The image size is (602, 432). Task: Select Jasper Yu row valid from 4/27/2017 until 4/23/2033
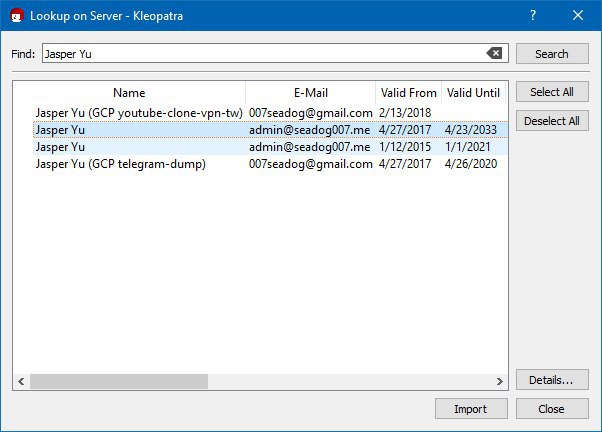[x=270, y=130]
